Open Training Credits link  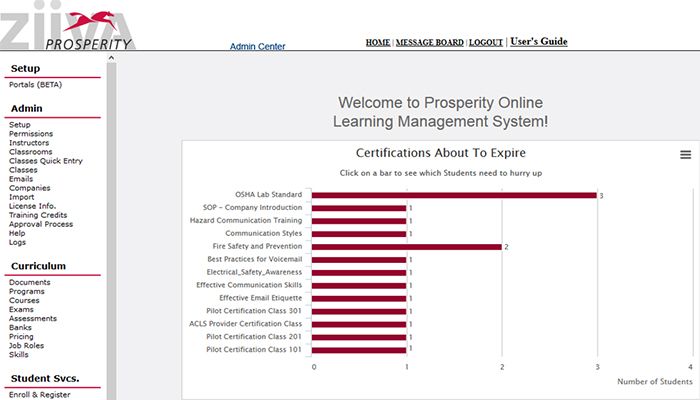38,215
